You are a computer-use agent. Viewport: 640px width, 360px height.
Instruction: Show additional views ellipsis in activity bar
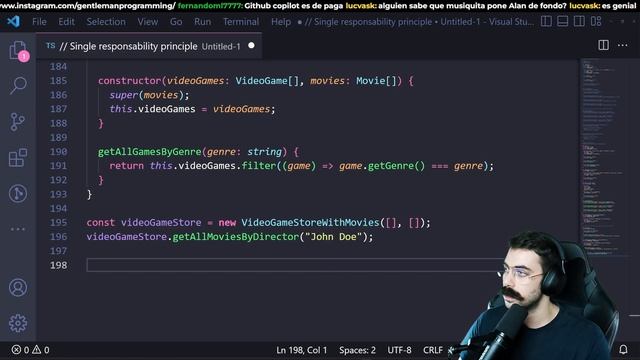18,229
